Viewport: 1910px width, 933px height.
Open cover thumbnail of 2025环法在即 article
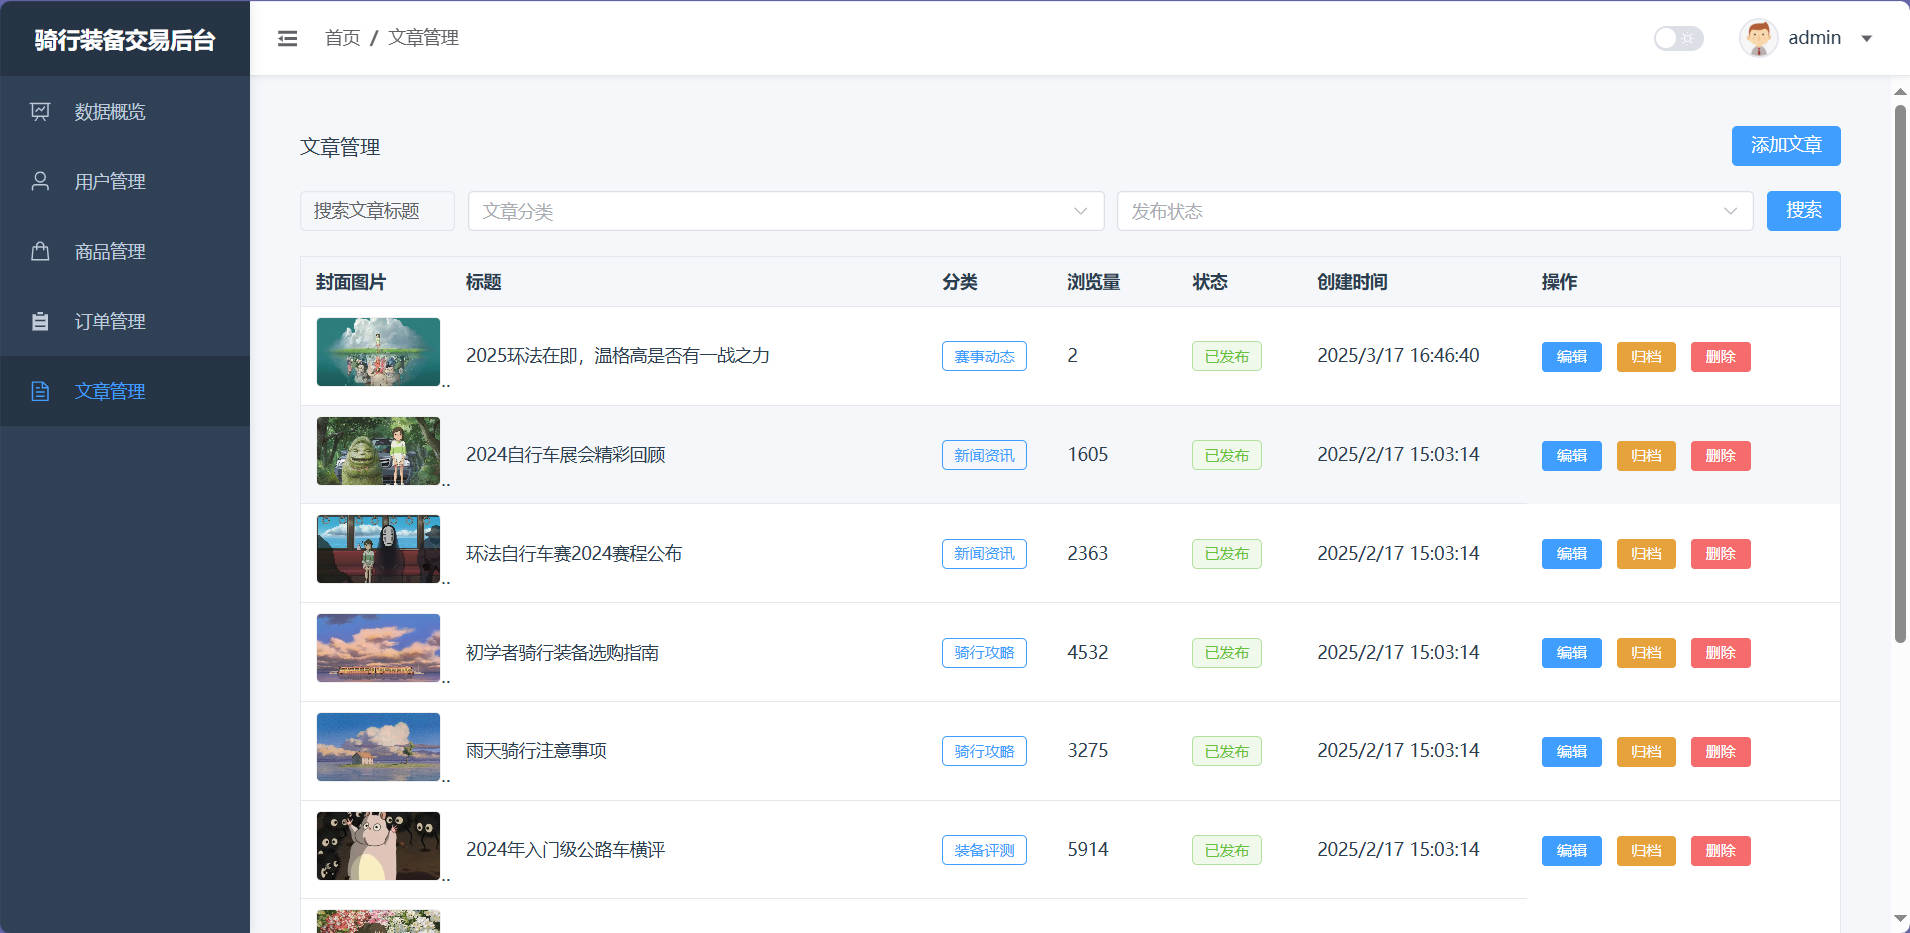click(378, 352)
